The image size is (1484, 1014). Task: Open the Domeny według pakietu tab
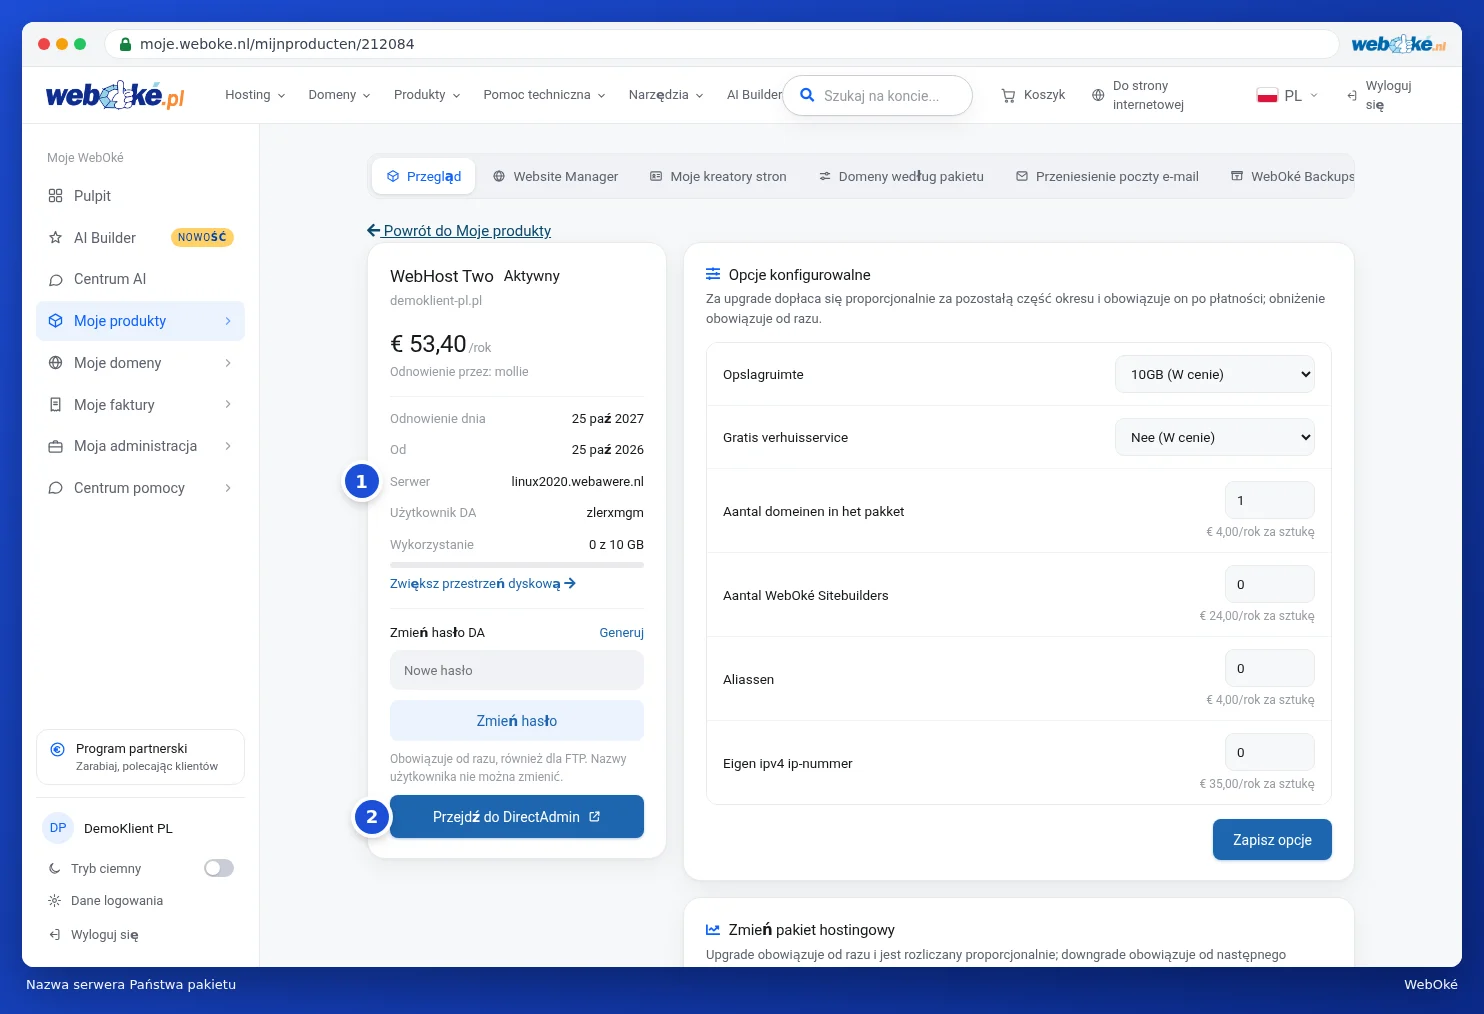click(901, 176)
